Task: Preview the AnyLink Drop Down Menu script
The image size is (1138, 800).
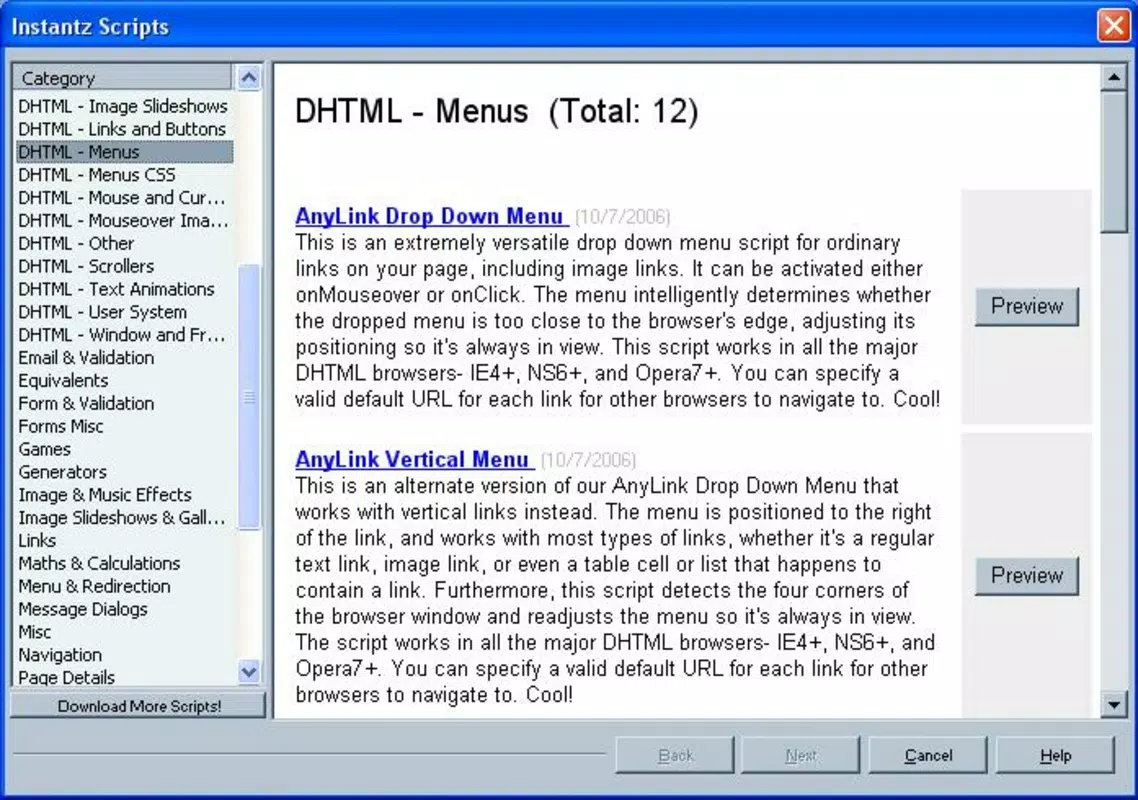Action: [1027, 306]
